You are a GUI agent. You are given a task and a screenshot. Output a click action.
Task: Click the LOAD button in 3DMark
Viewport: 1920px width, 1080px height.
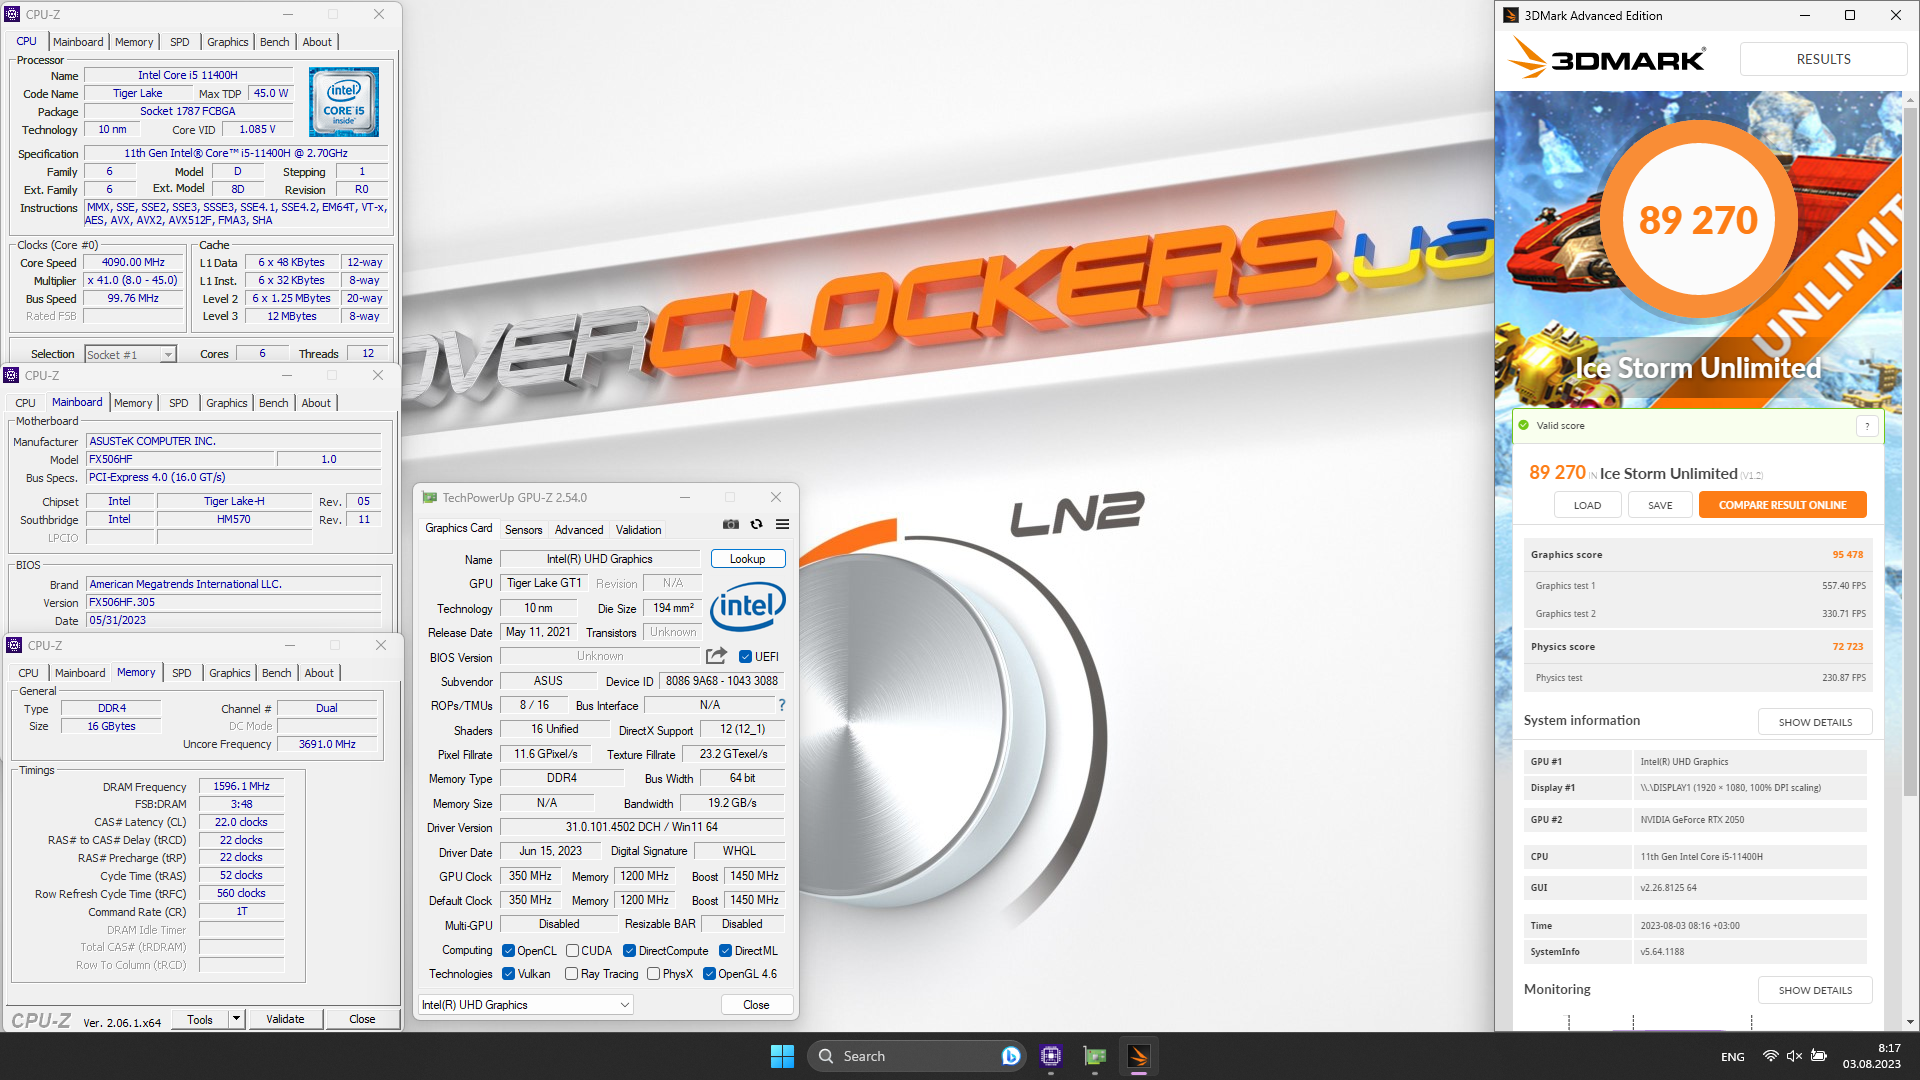[x=1587, y=505]
